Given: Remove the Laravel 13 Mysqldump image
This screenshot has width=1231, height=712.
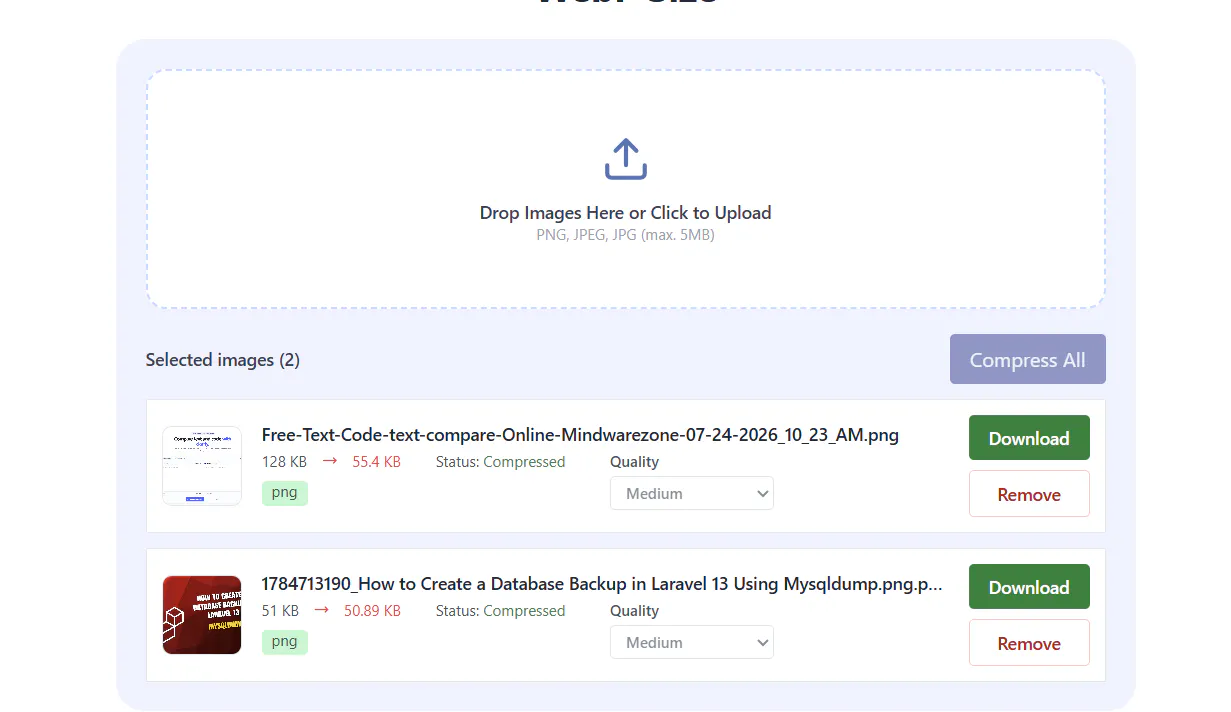Looking at the screenshot, I should 1029,643.
